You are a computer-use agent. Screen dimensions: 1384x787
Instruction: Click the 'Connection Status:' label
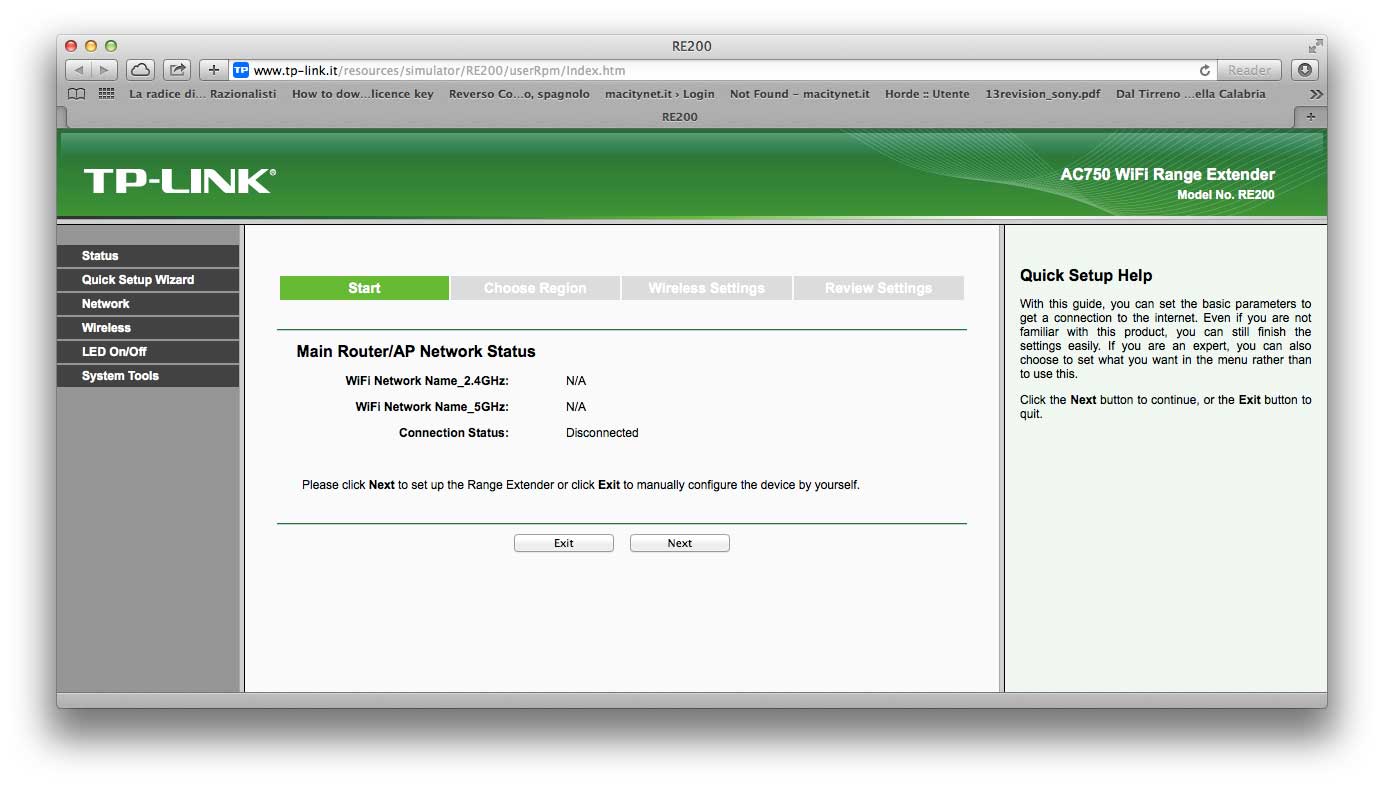click(454, 433)
